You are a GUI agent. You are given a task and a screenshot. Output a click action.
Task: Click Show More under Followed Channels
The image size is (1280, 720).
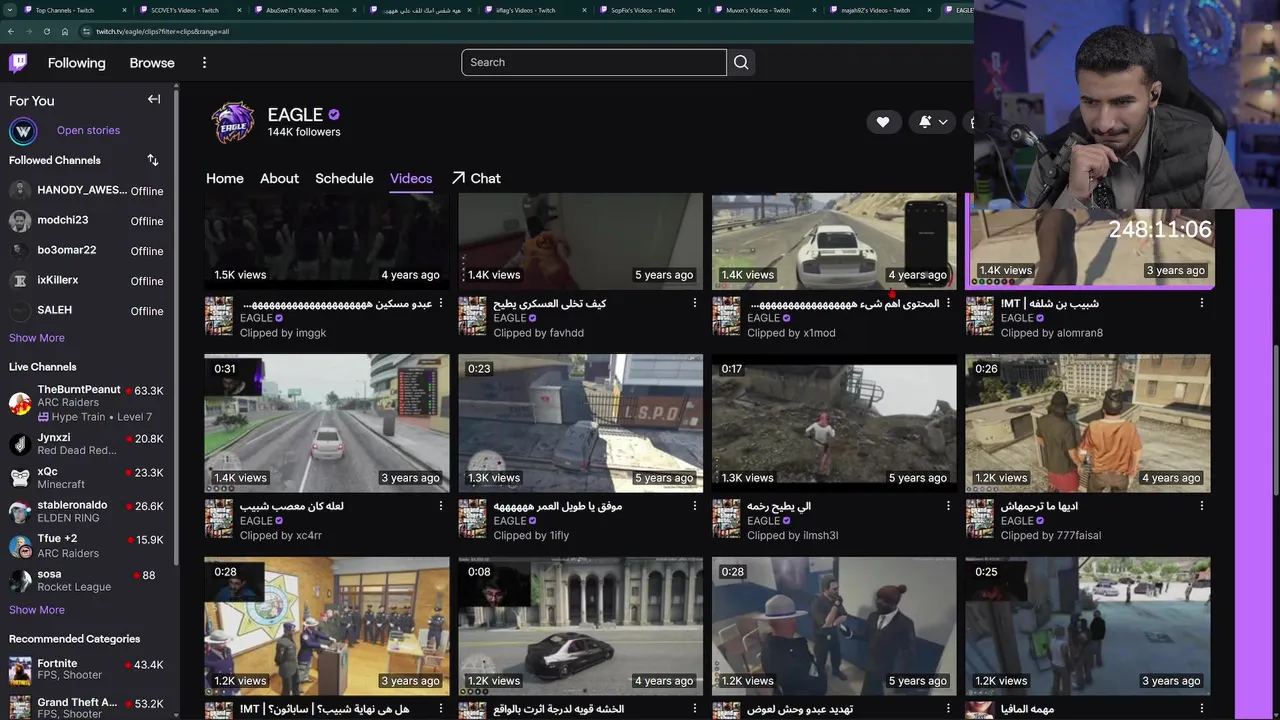[37, 338]
